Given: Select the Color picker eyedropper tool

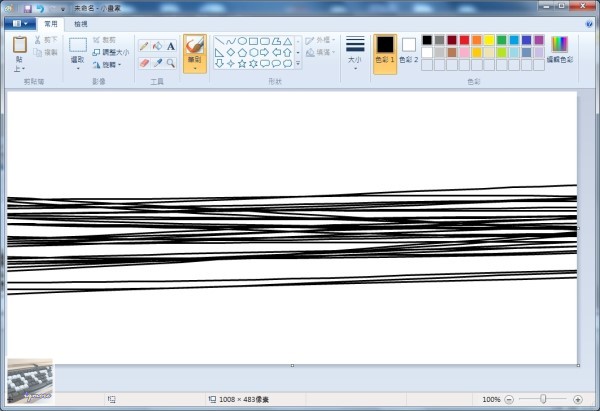Looking at the screenshot, I should pyautogui.click(x=157, y=63).
